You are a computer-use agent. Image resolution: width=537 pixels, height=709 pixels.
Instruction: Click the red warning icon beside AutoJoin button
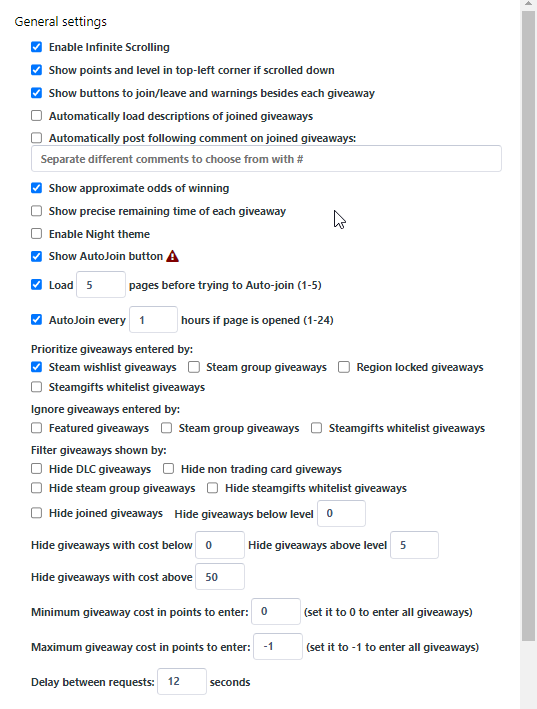click(x=172, y=256)
